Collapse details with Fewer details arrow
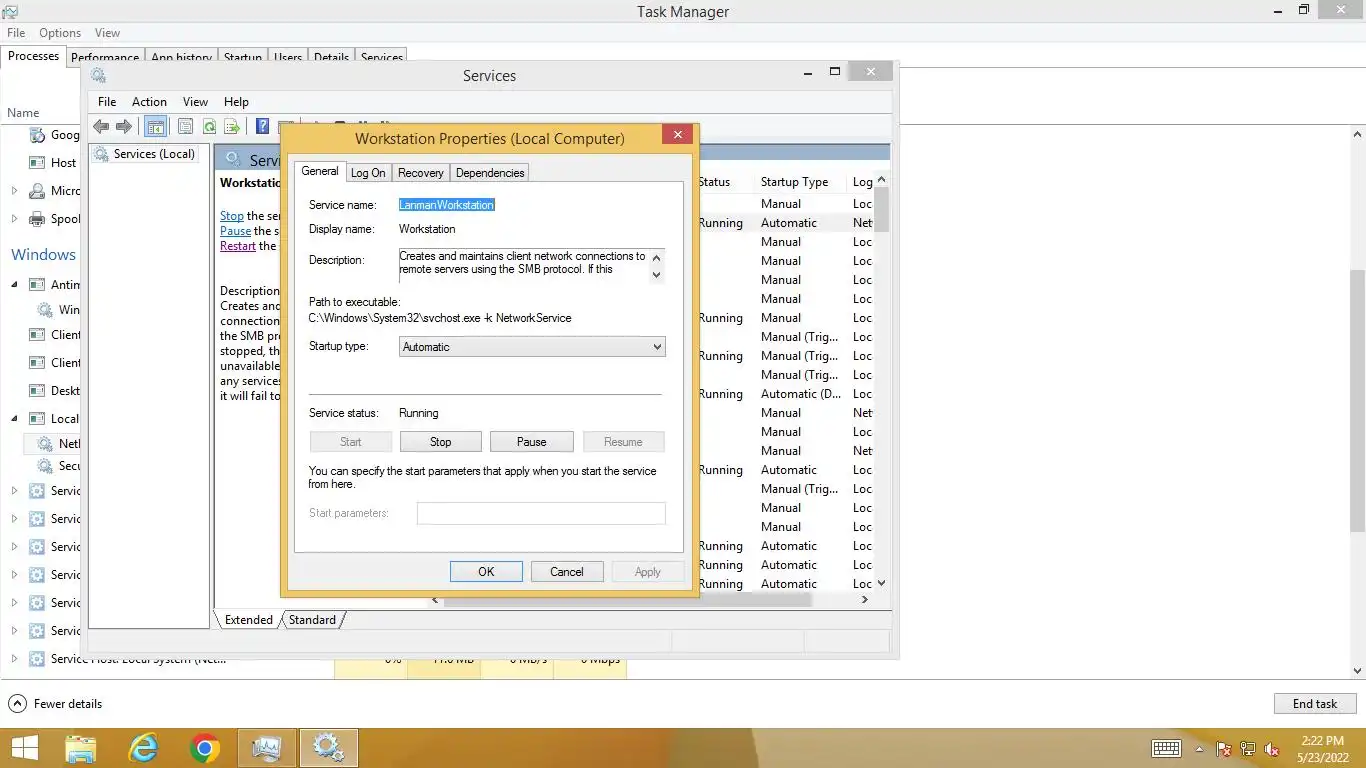 click(17, 704)
